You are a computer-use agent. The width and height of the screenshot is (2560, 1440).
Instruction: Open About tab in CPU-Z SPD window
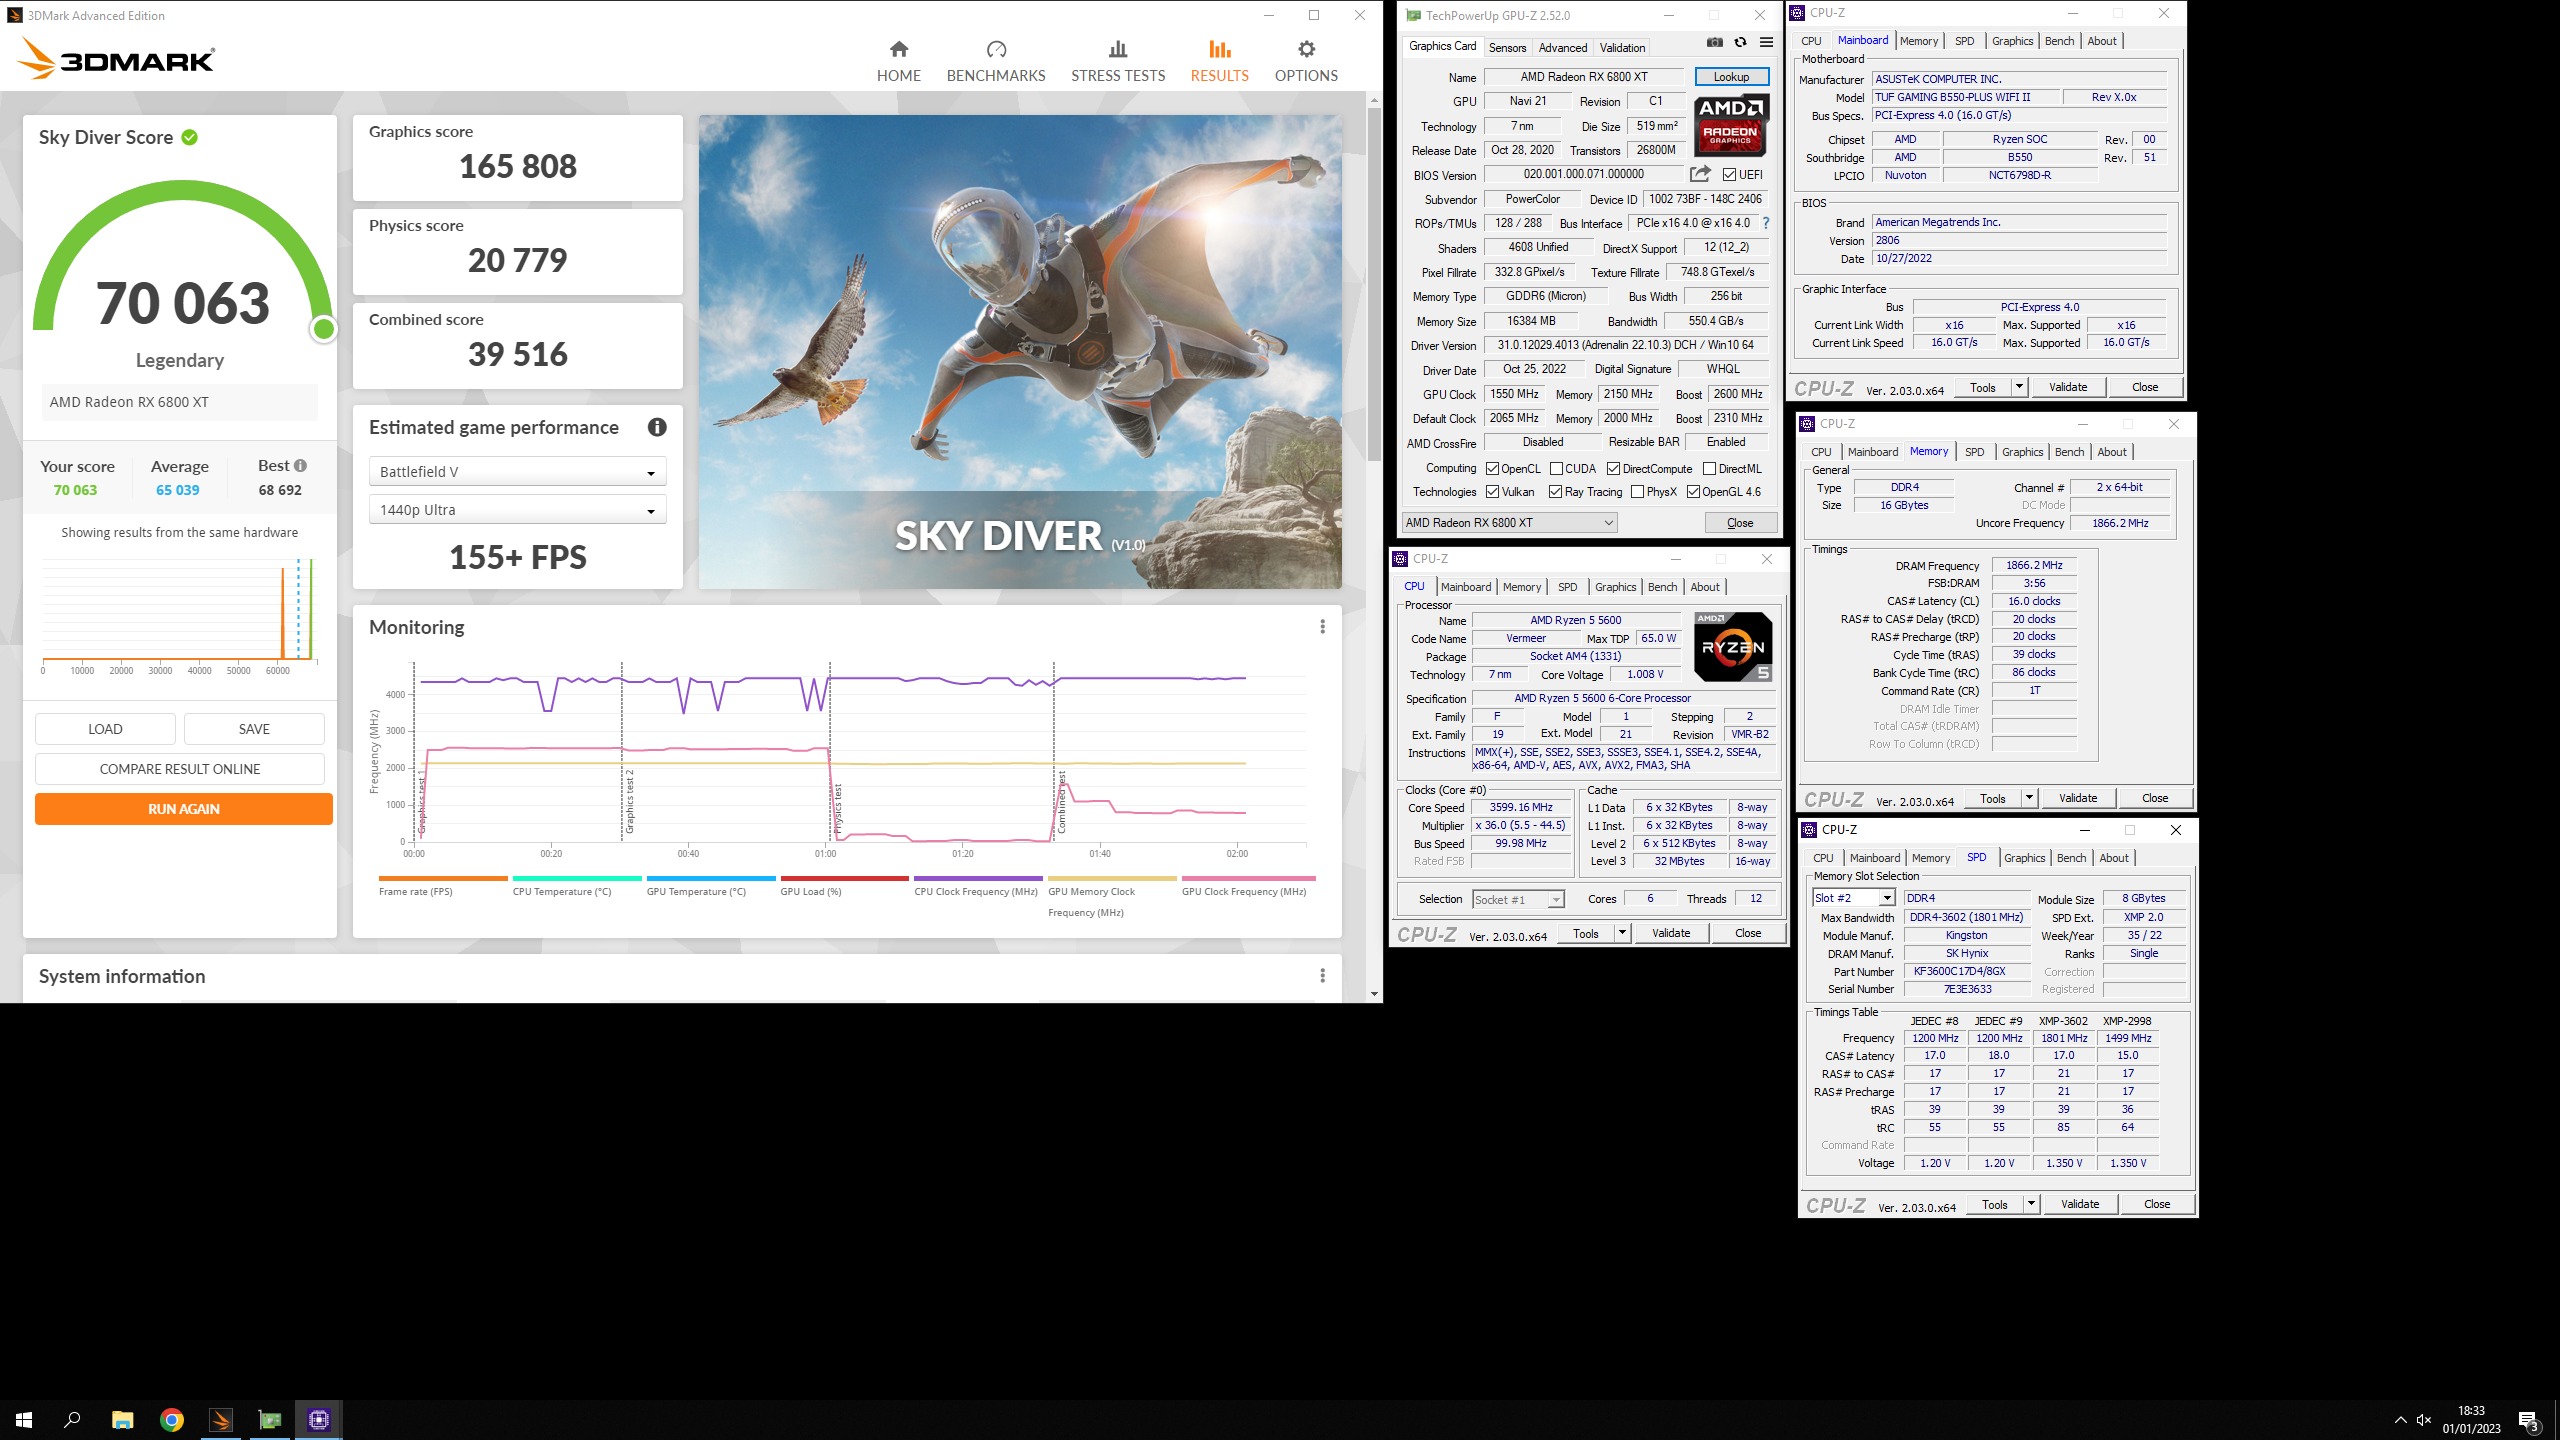(x=2114, y=858)
